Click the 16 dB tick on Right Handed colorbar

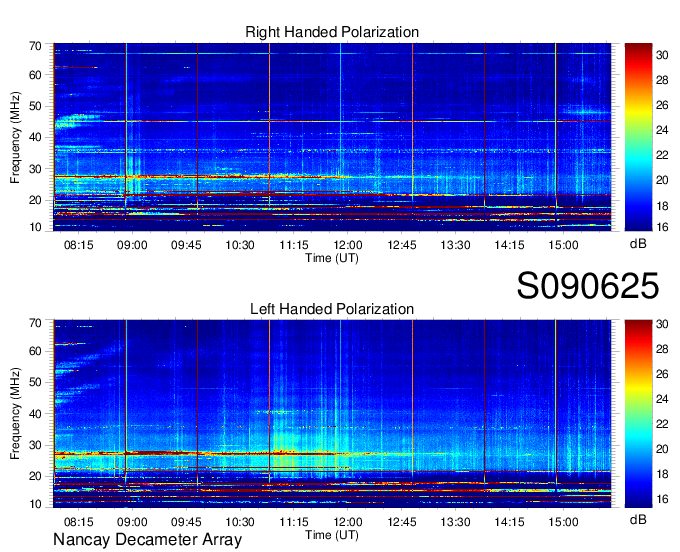[662, 227]
